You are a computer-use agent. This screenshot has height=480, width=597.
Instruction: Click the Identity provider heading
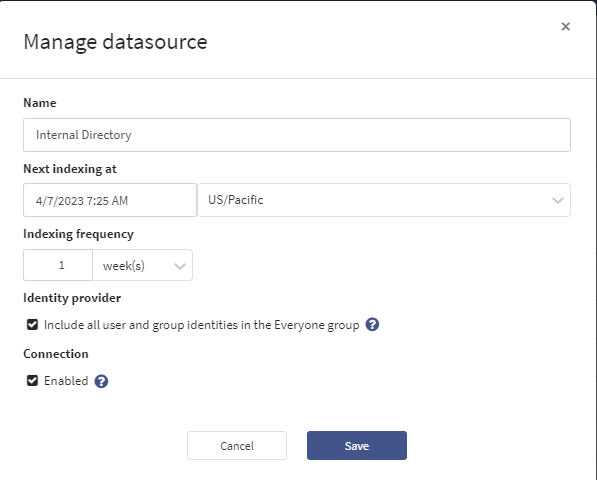[72, 298]
